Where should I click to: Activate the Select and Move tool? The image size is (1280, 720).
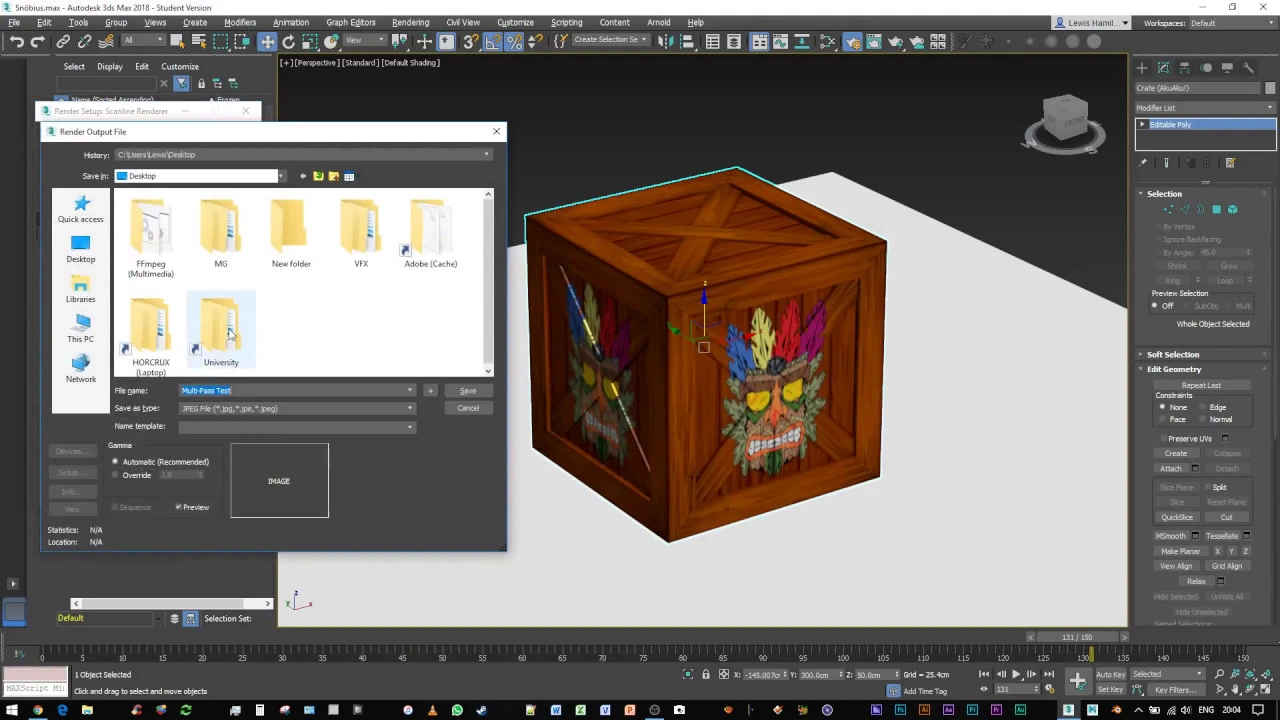pos(267,41)
